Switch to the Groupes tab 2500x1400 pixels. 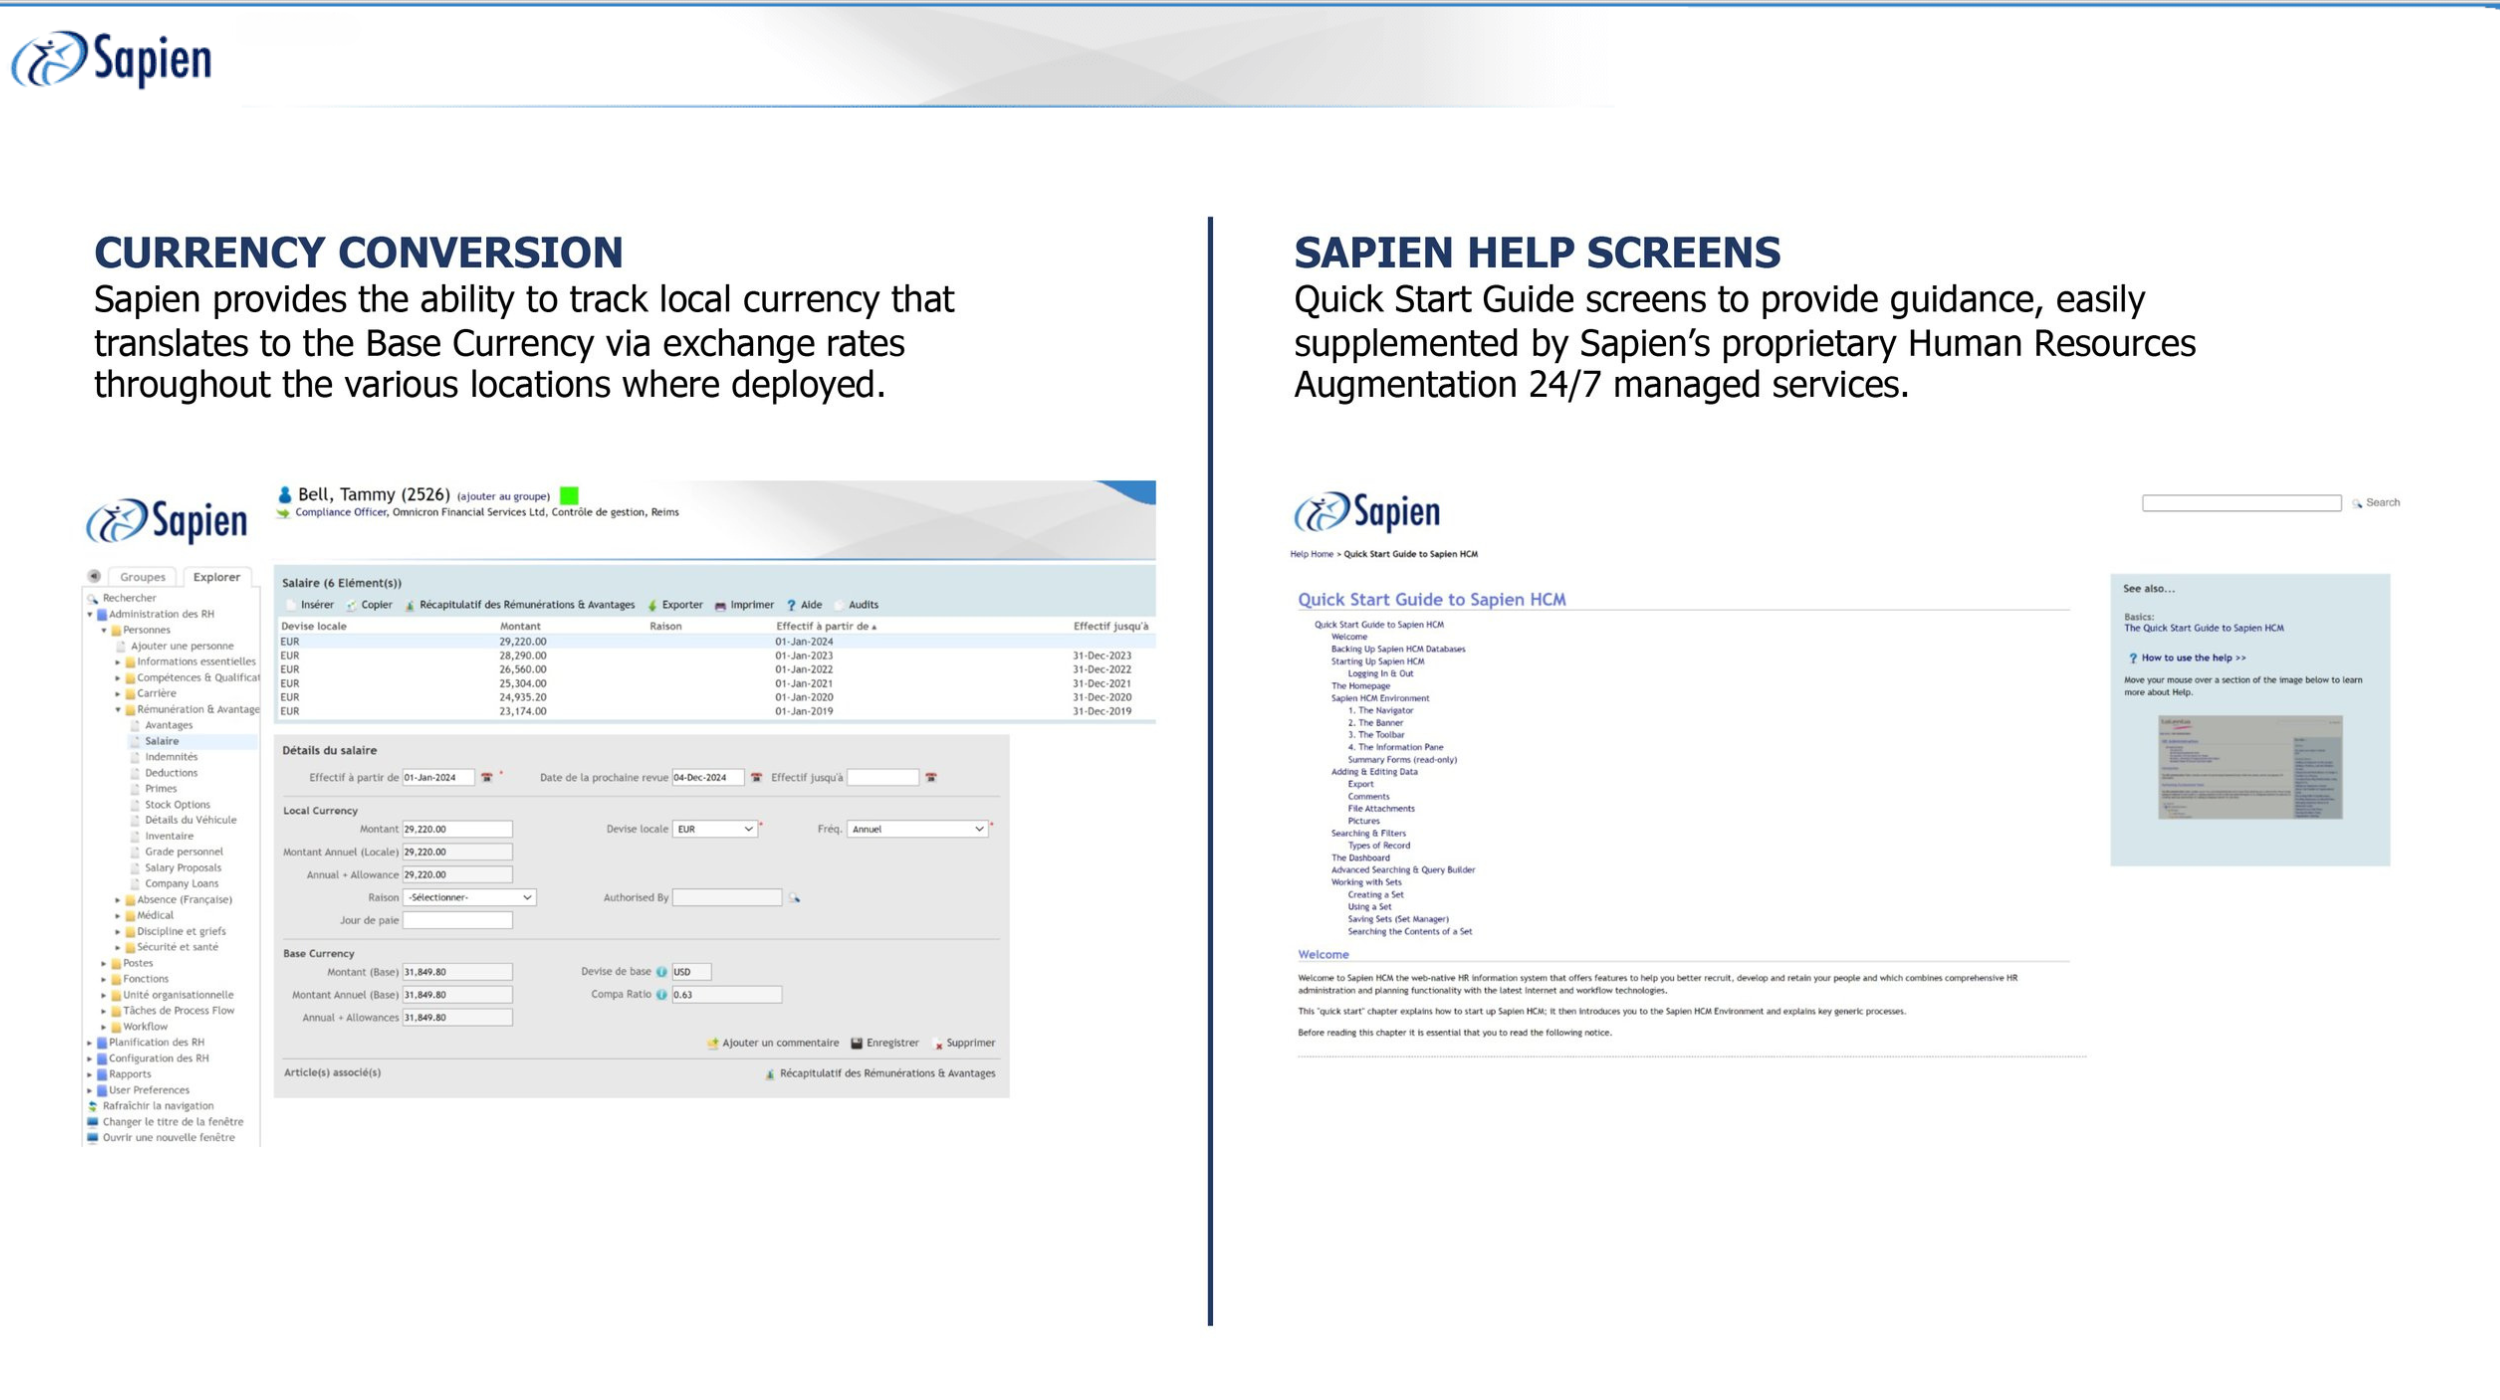[142, 577]
